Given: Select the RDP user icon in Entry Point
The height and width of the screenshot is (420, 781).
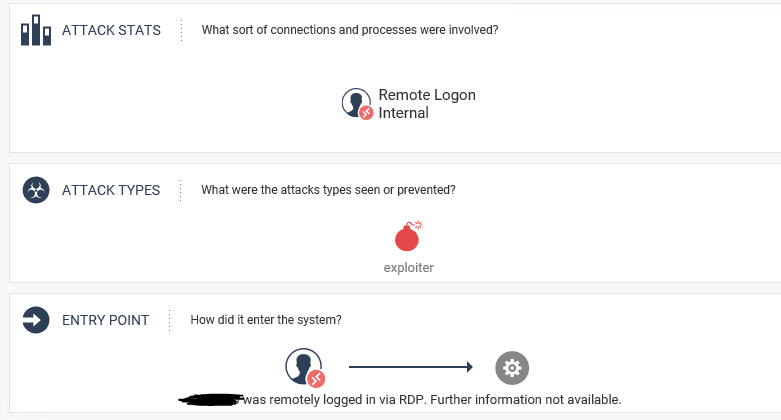Looking at the screenshot, I should coord(305,368).
